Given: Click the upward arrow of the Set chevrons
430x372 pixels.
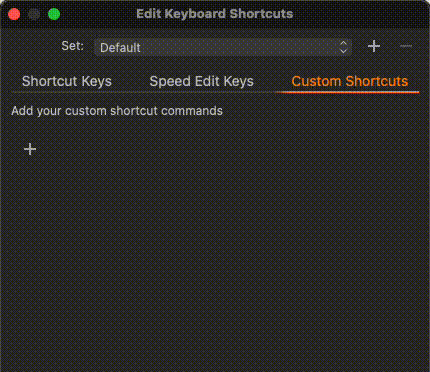Looking at the screenshot, I should [x=343, y=43].
